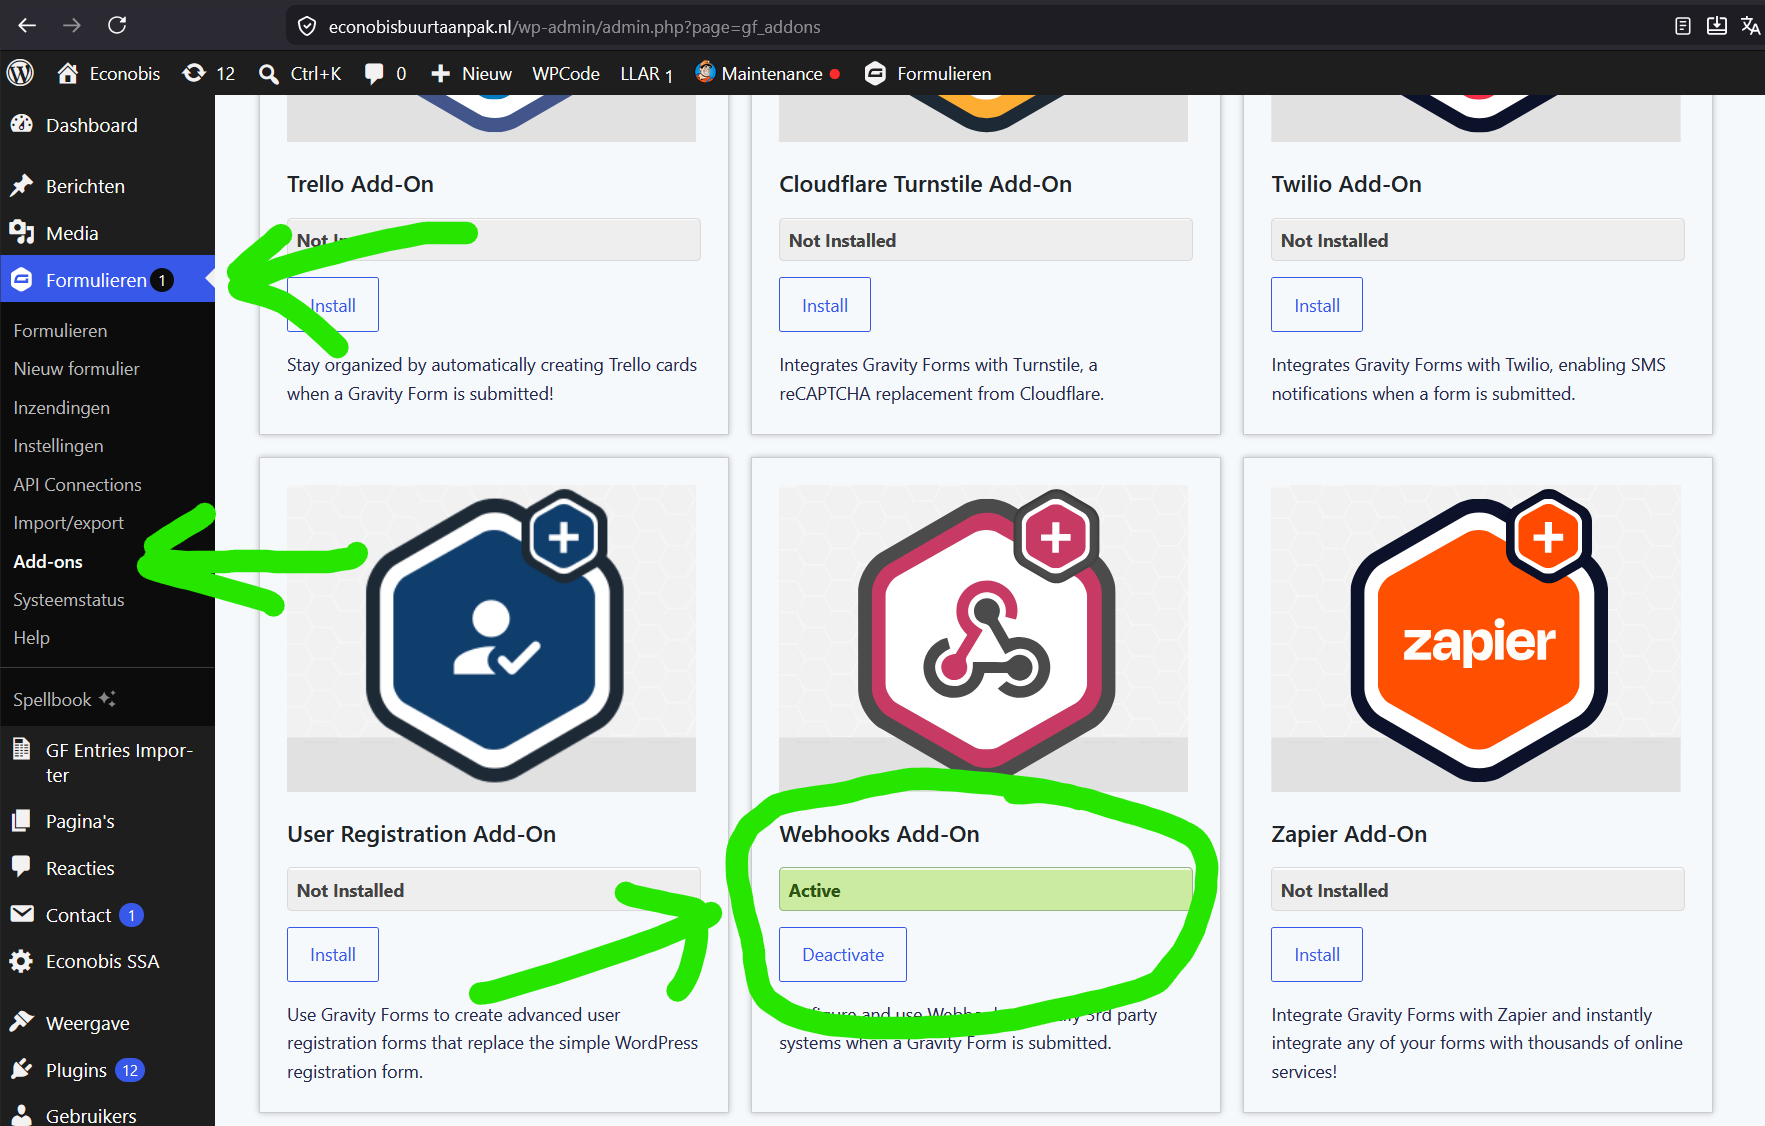Click the Cloudflare Turnstile Add-On title
Image resolution: width=1765 pixels, height=1126 pixels.
[x=925, y=184]
